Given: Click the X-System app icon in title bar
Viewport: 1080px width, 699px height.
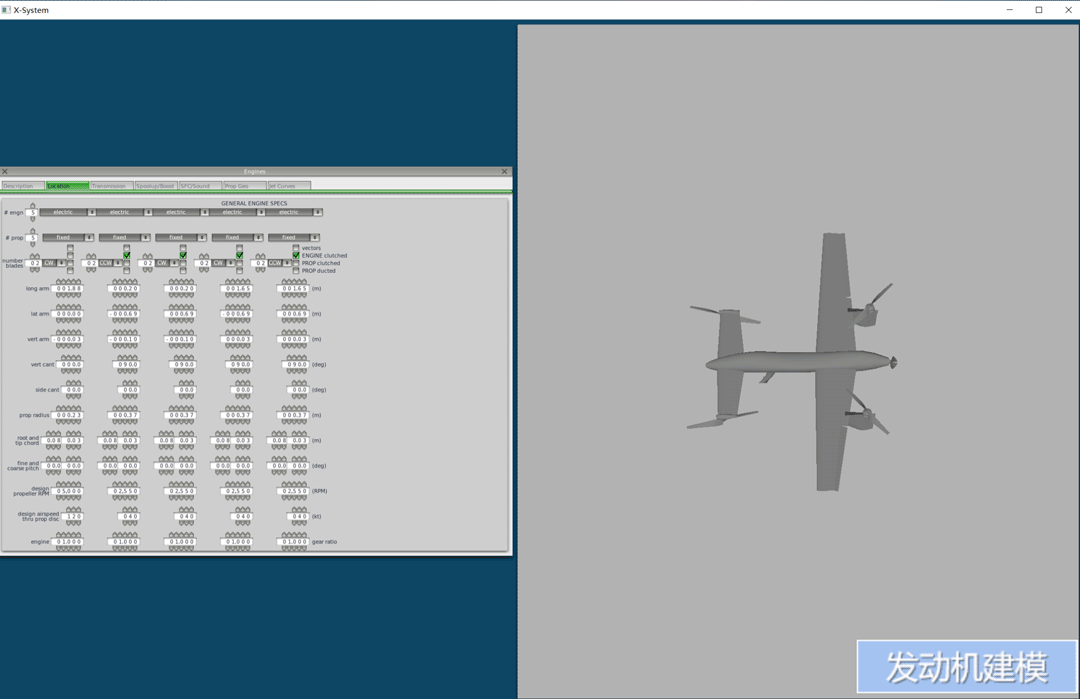Looking at the screenshot, I should (7, 10).
